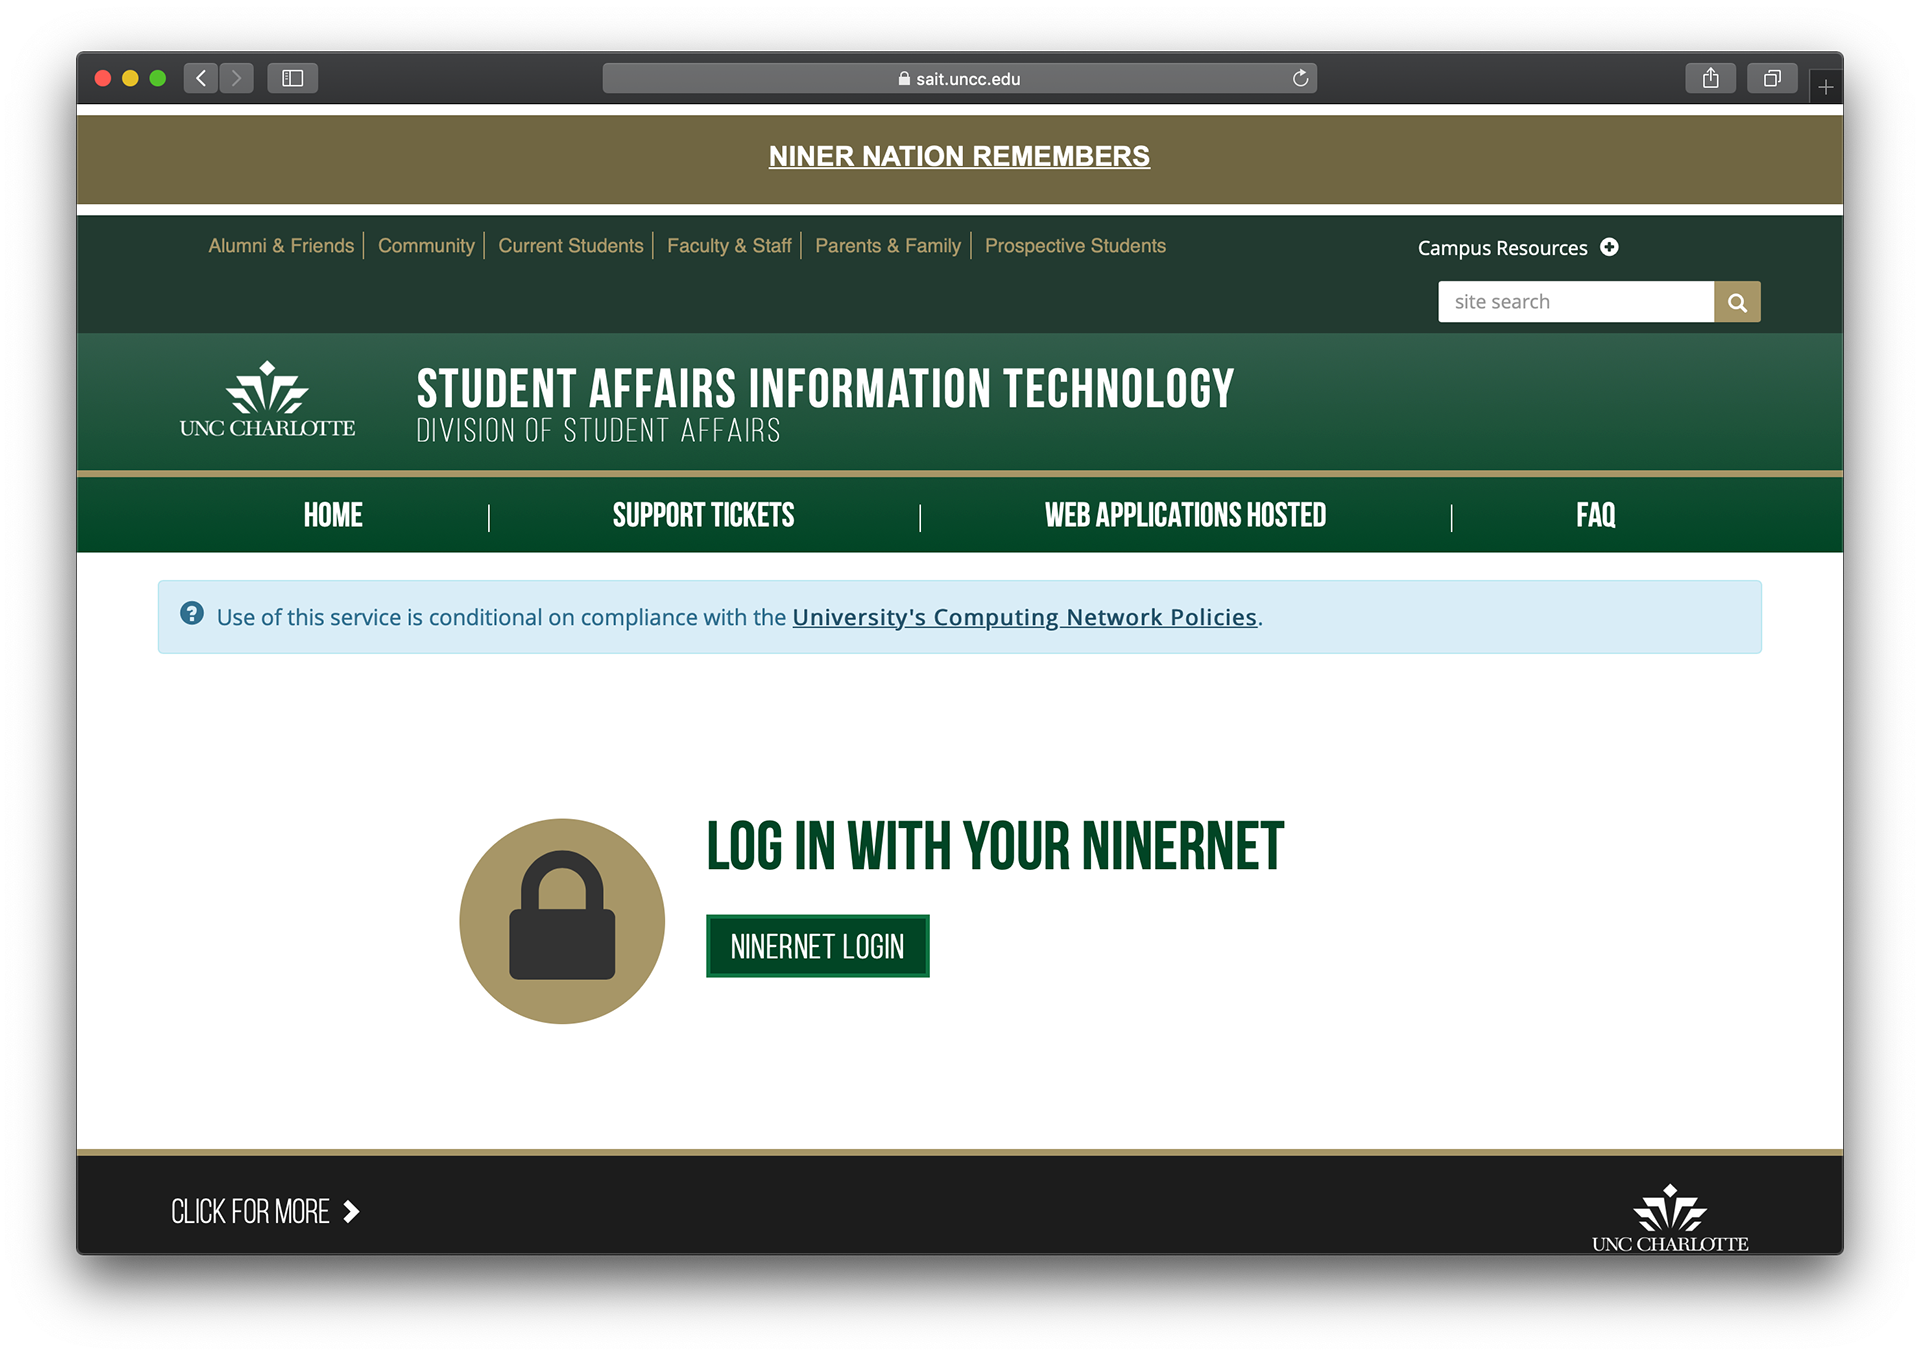Viewport: 1920px width, 1356px height.
Task: Open Web Applications Hosted menu
Action: click(1185, 515)
